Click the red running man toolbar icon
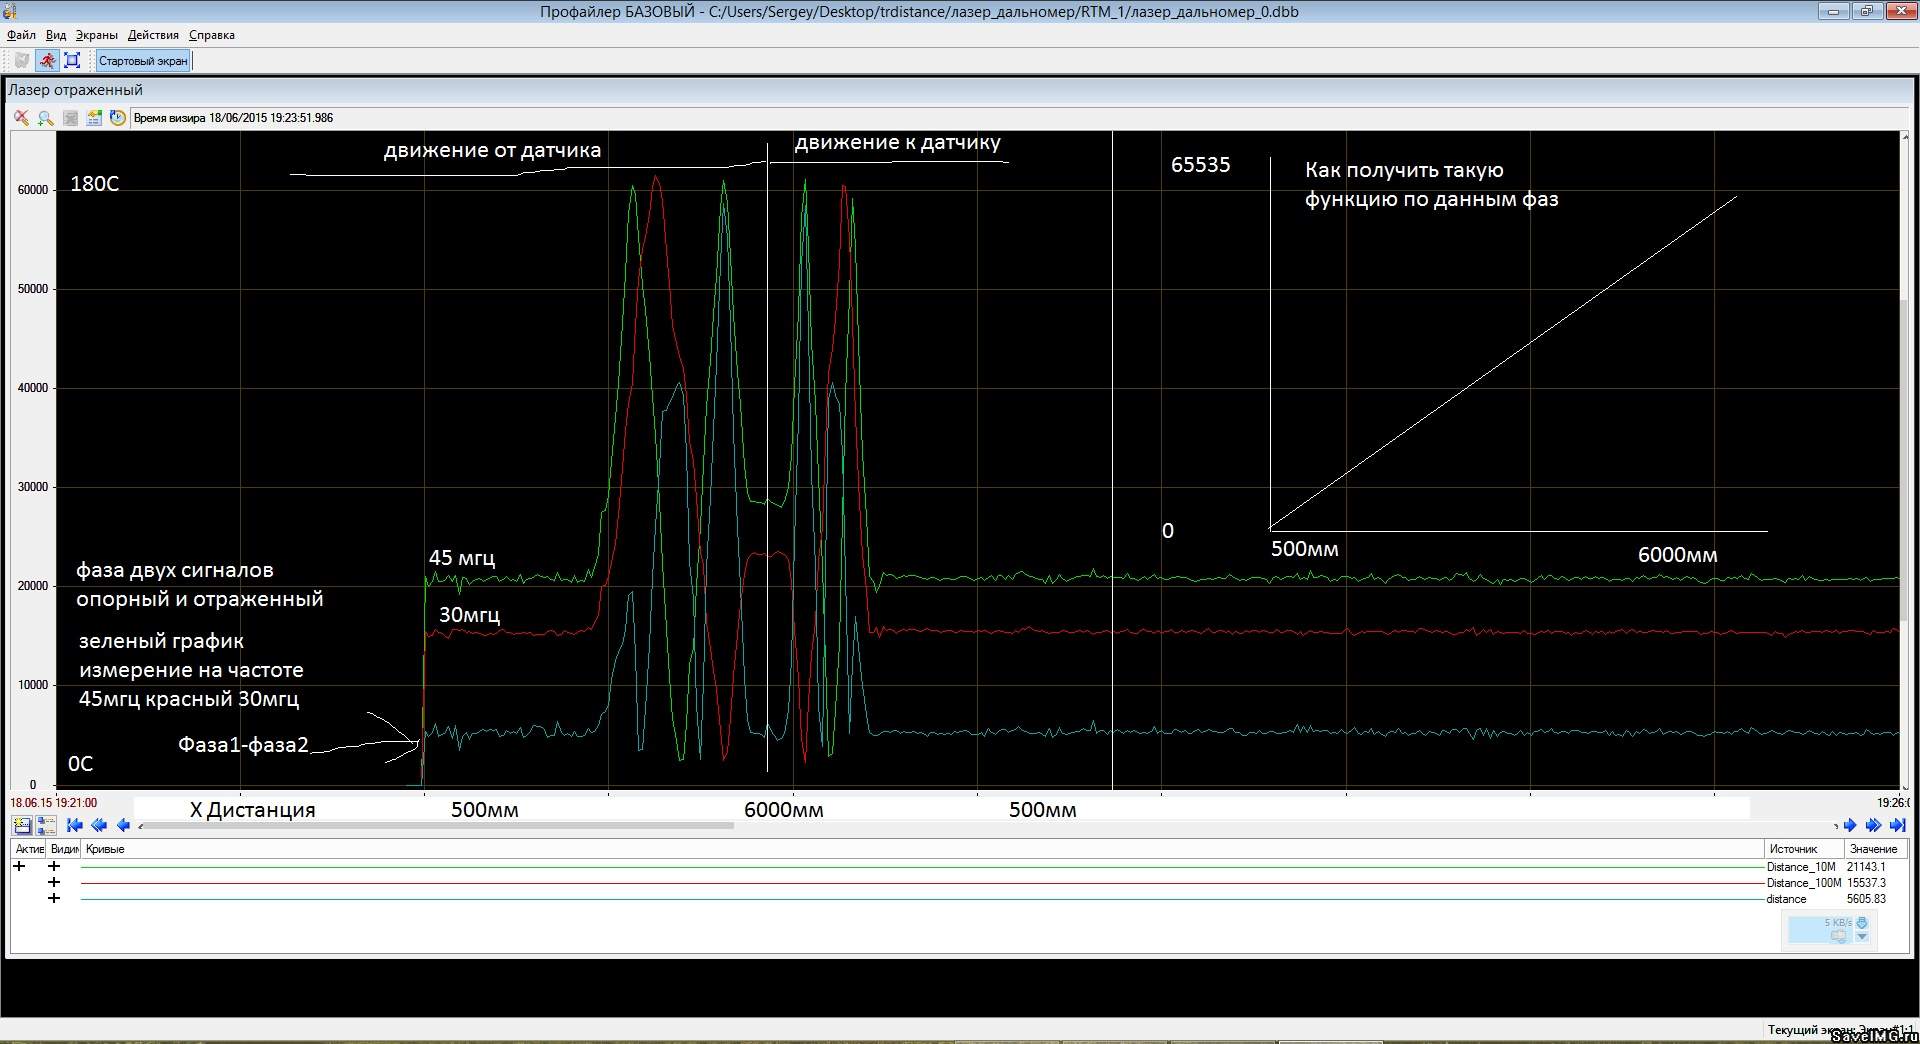 [x=47, y=61]
